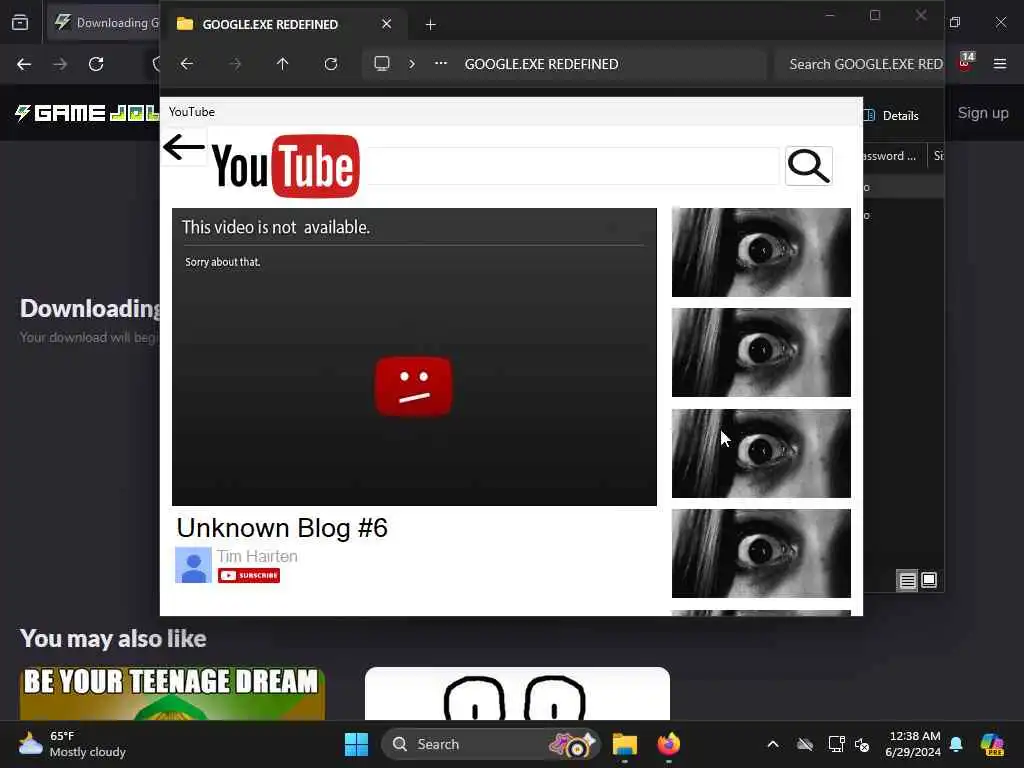
Task: Click Search GOOGLE.EXE REDEFINED field in Explorer
Action: (x=859, y=64)
